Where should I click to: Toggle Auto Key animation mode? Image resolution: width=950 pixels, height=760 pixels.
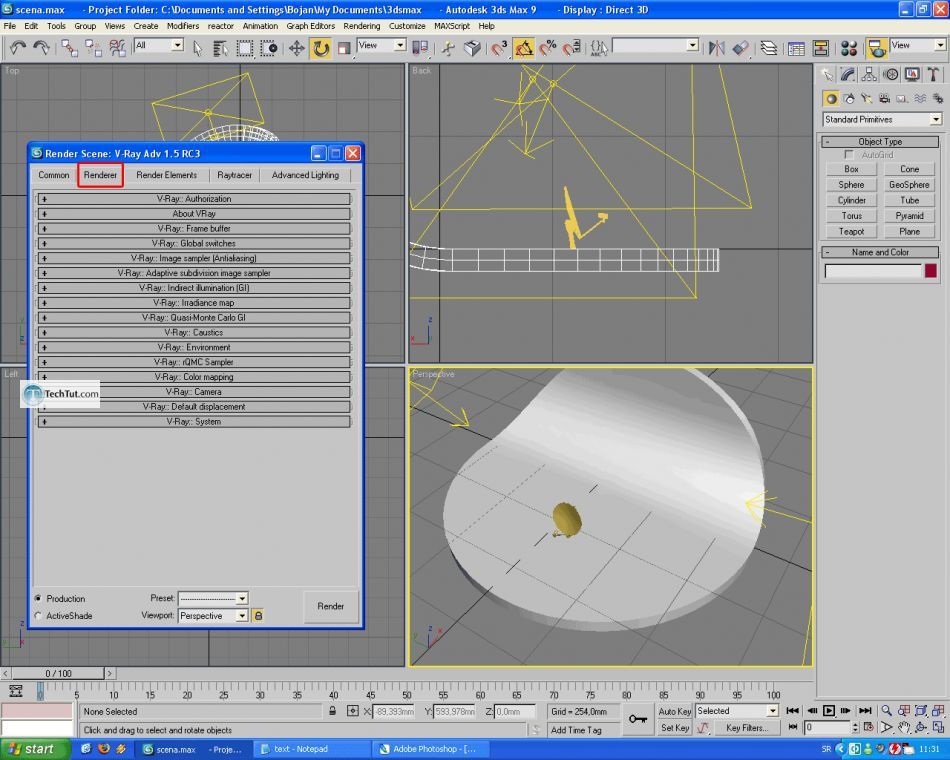tap(674, 711)
